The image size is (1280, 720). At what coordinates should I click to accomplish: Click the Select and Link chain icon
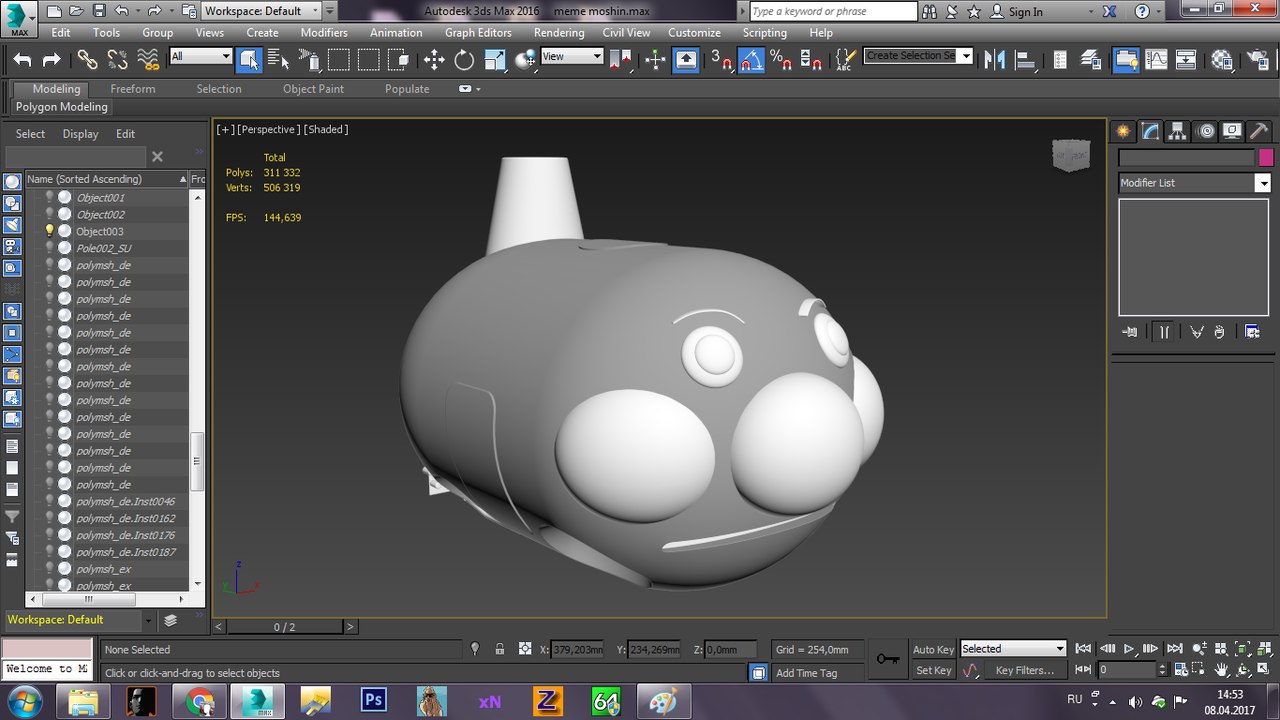tap(88, 60)
